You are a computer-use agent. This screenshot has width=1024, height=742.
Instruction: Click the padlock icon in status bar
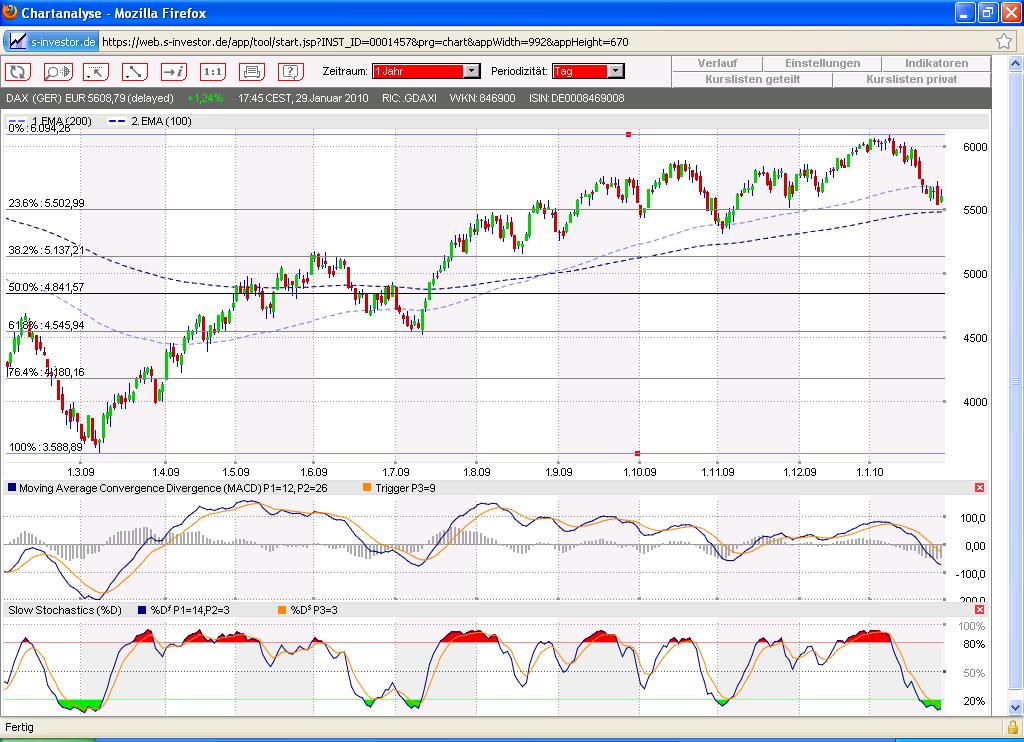coord(1013,727)
